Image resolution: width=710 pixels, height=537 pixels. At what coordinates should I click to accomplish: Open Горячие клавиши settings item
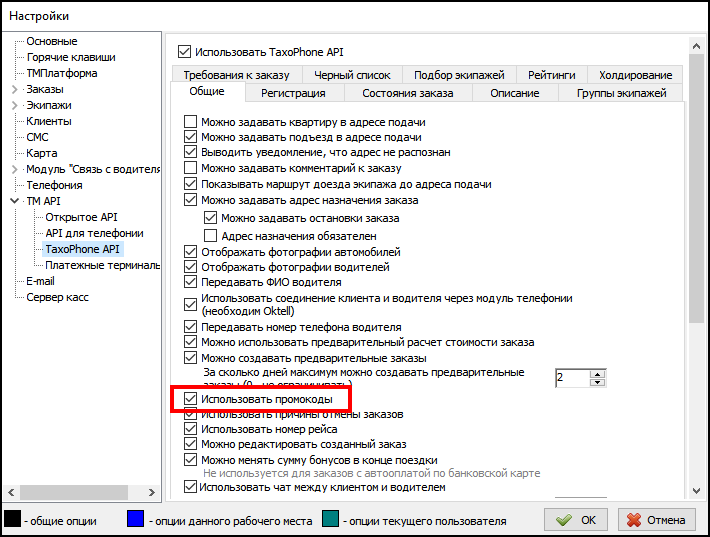(71, 57)
